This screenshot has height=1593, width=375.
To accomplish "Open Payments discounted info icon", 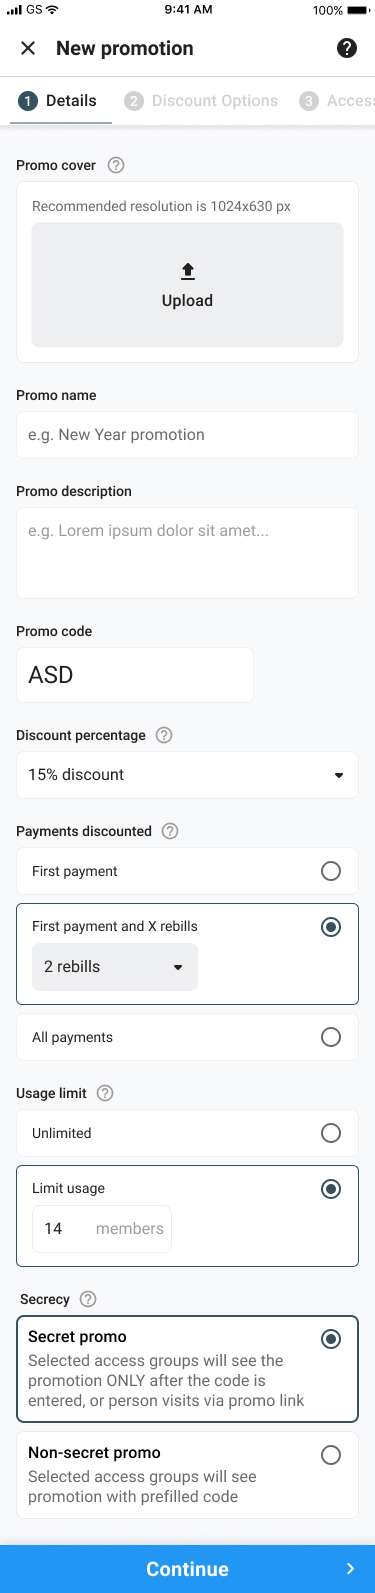I will (x=170, y=831).
